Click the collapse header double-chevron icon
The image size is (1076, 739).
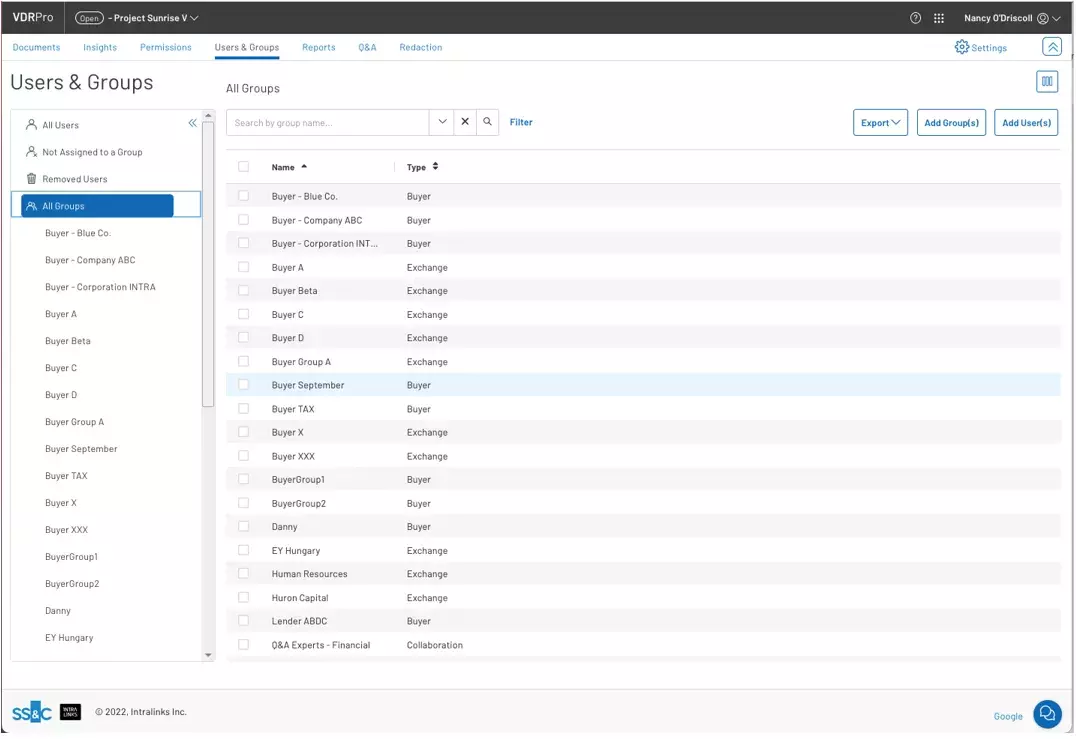[x=1052, y=47]
